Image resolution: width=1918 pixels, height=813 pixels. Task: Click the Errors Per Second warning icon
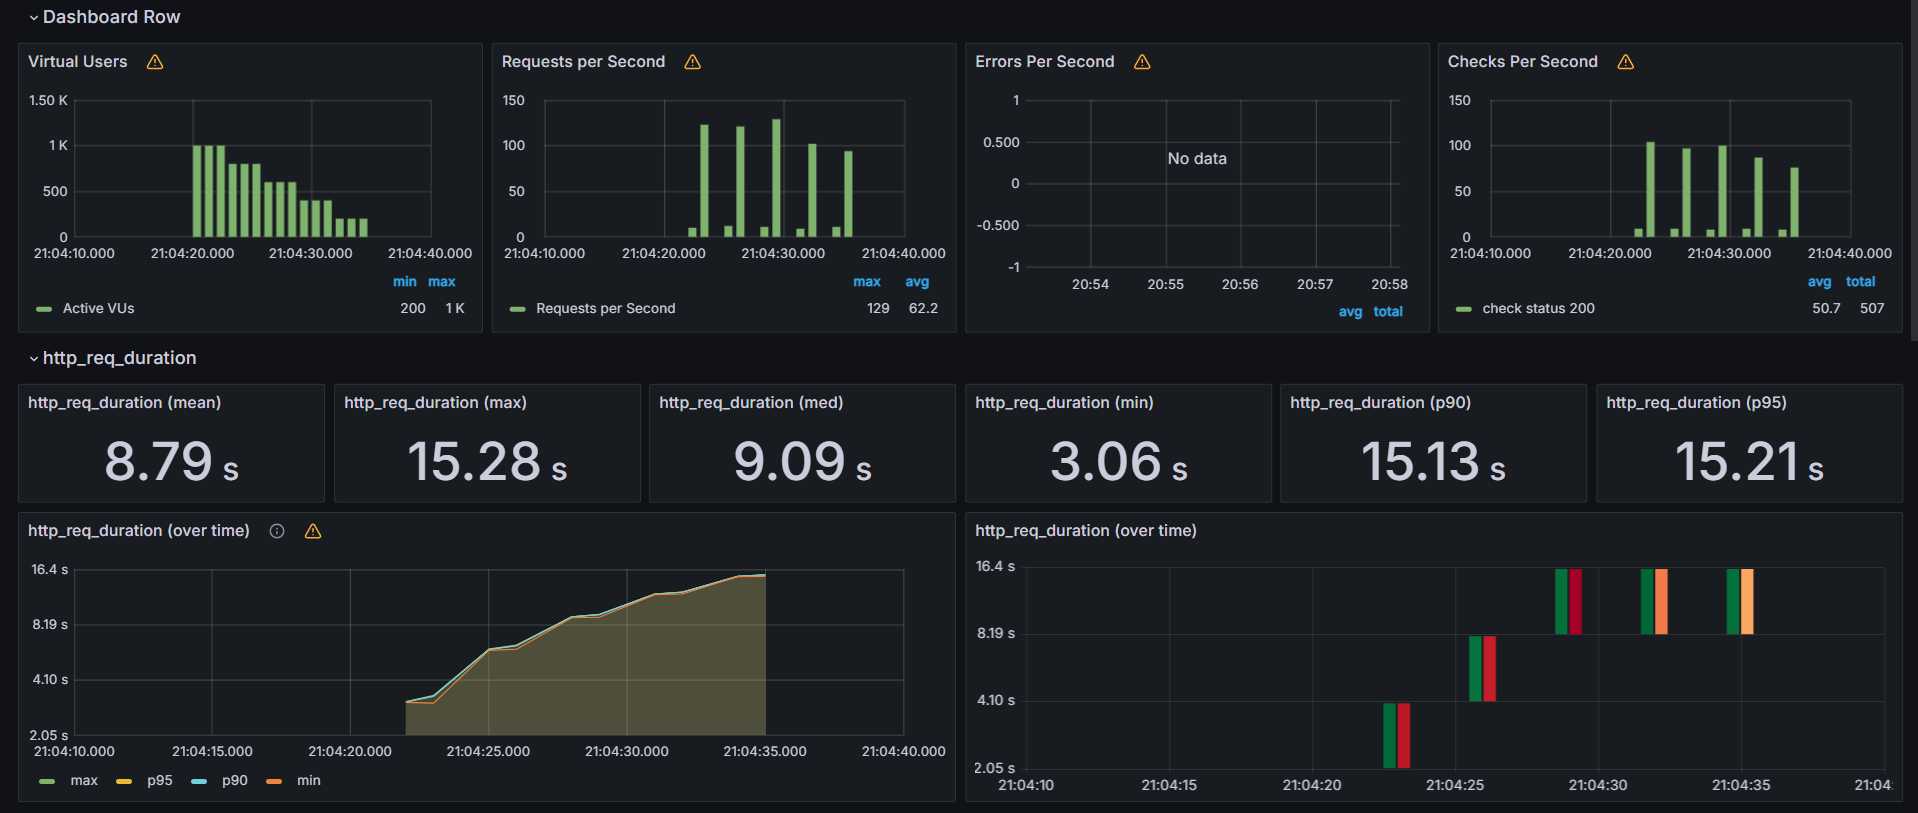[1142, 62]
